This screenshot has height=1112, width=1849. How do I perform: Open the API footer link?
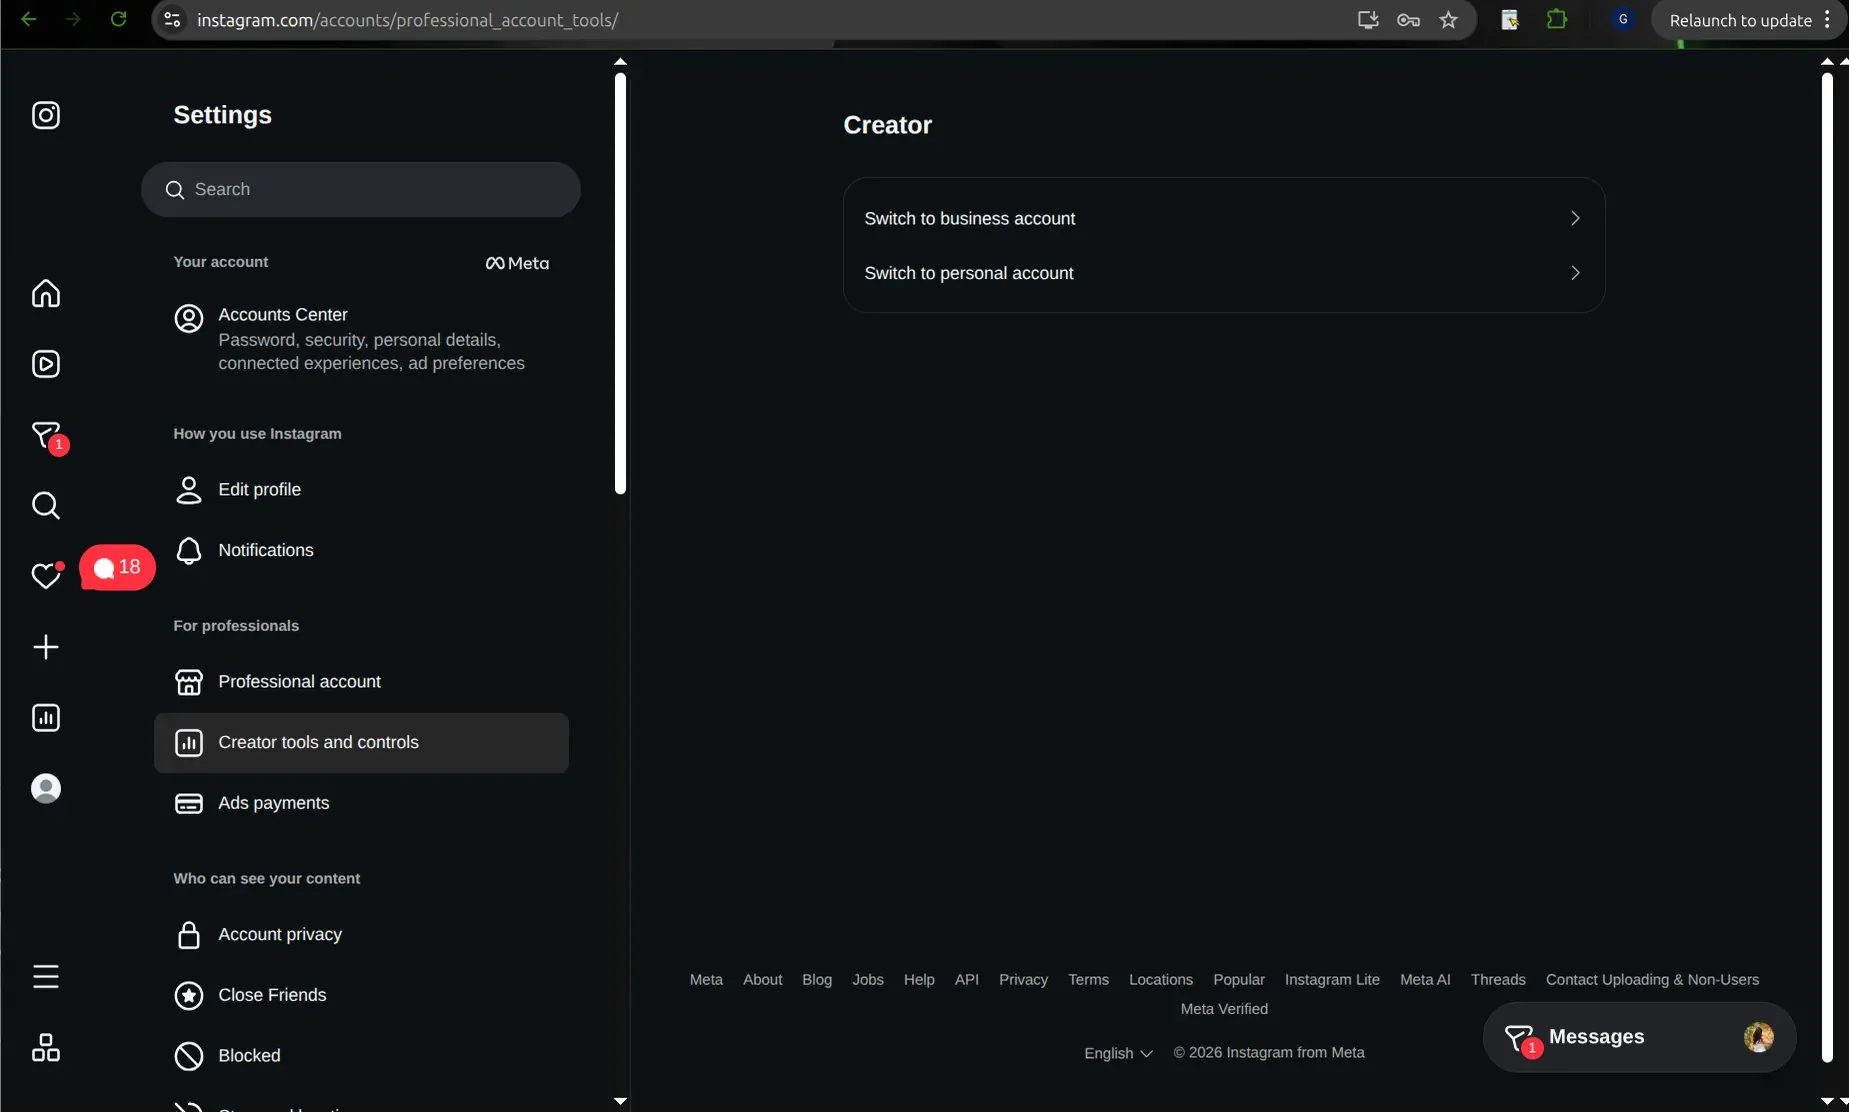click(967, 980)
